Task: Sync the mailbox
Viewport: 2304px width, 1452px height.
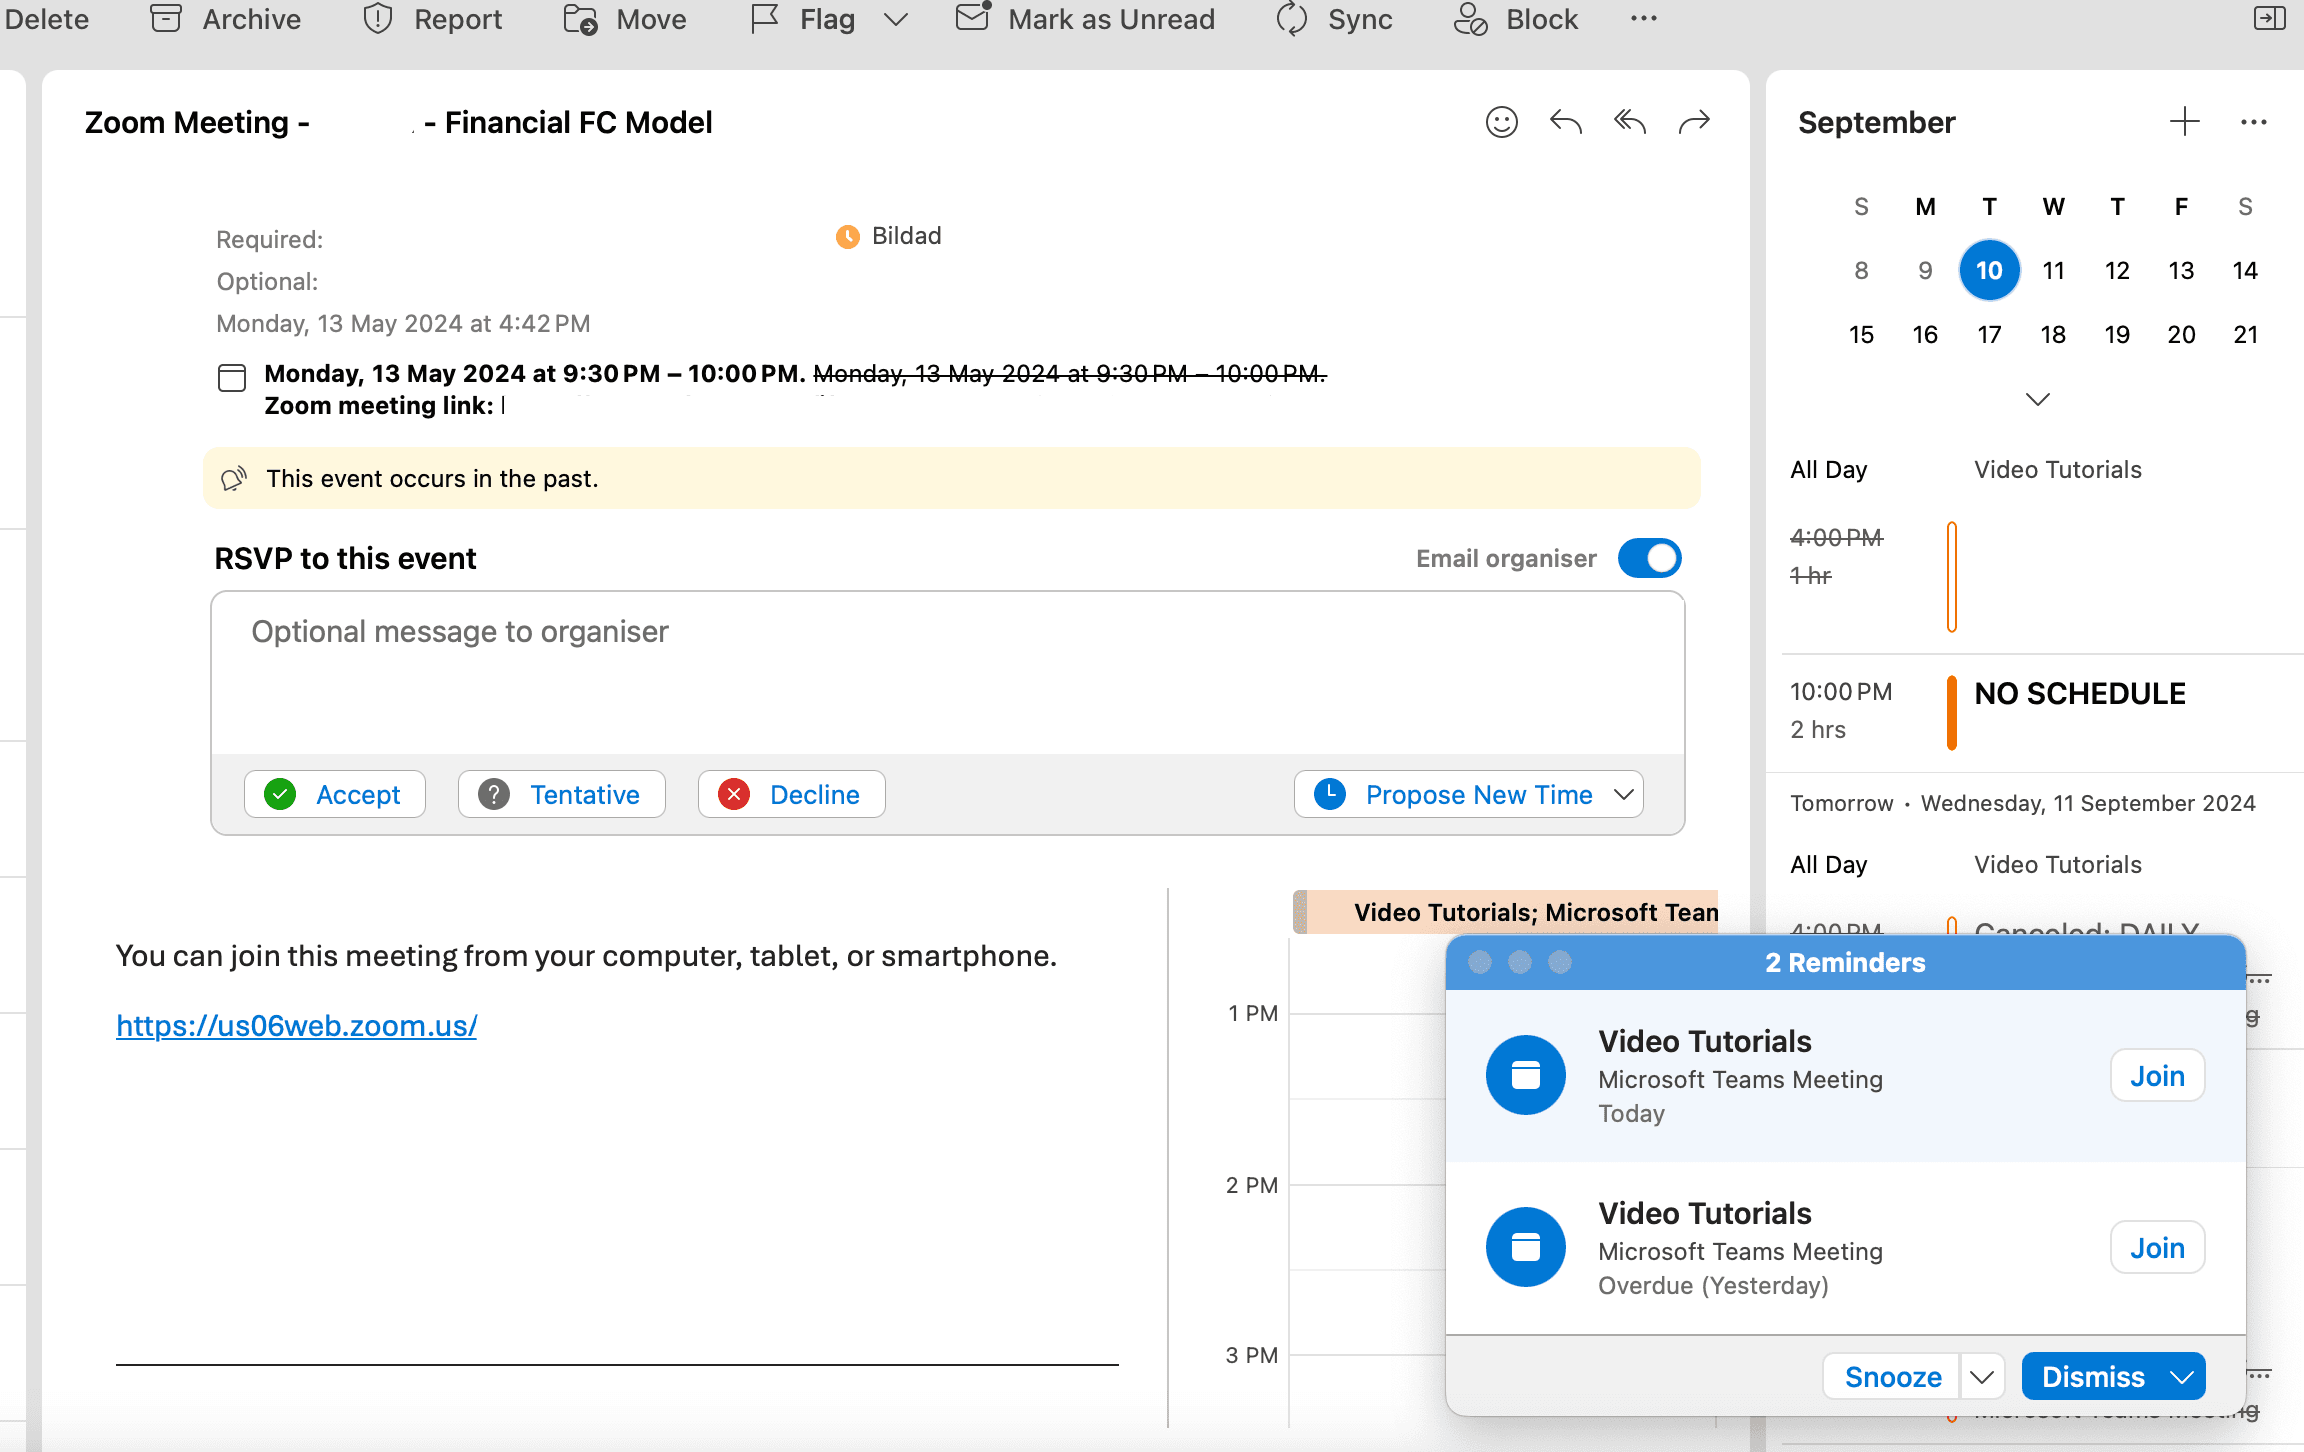Action: (1334, 19)
